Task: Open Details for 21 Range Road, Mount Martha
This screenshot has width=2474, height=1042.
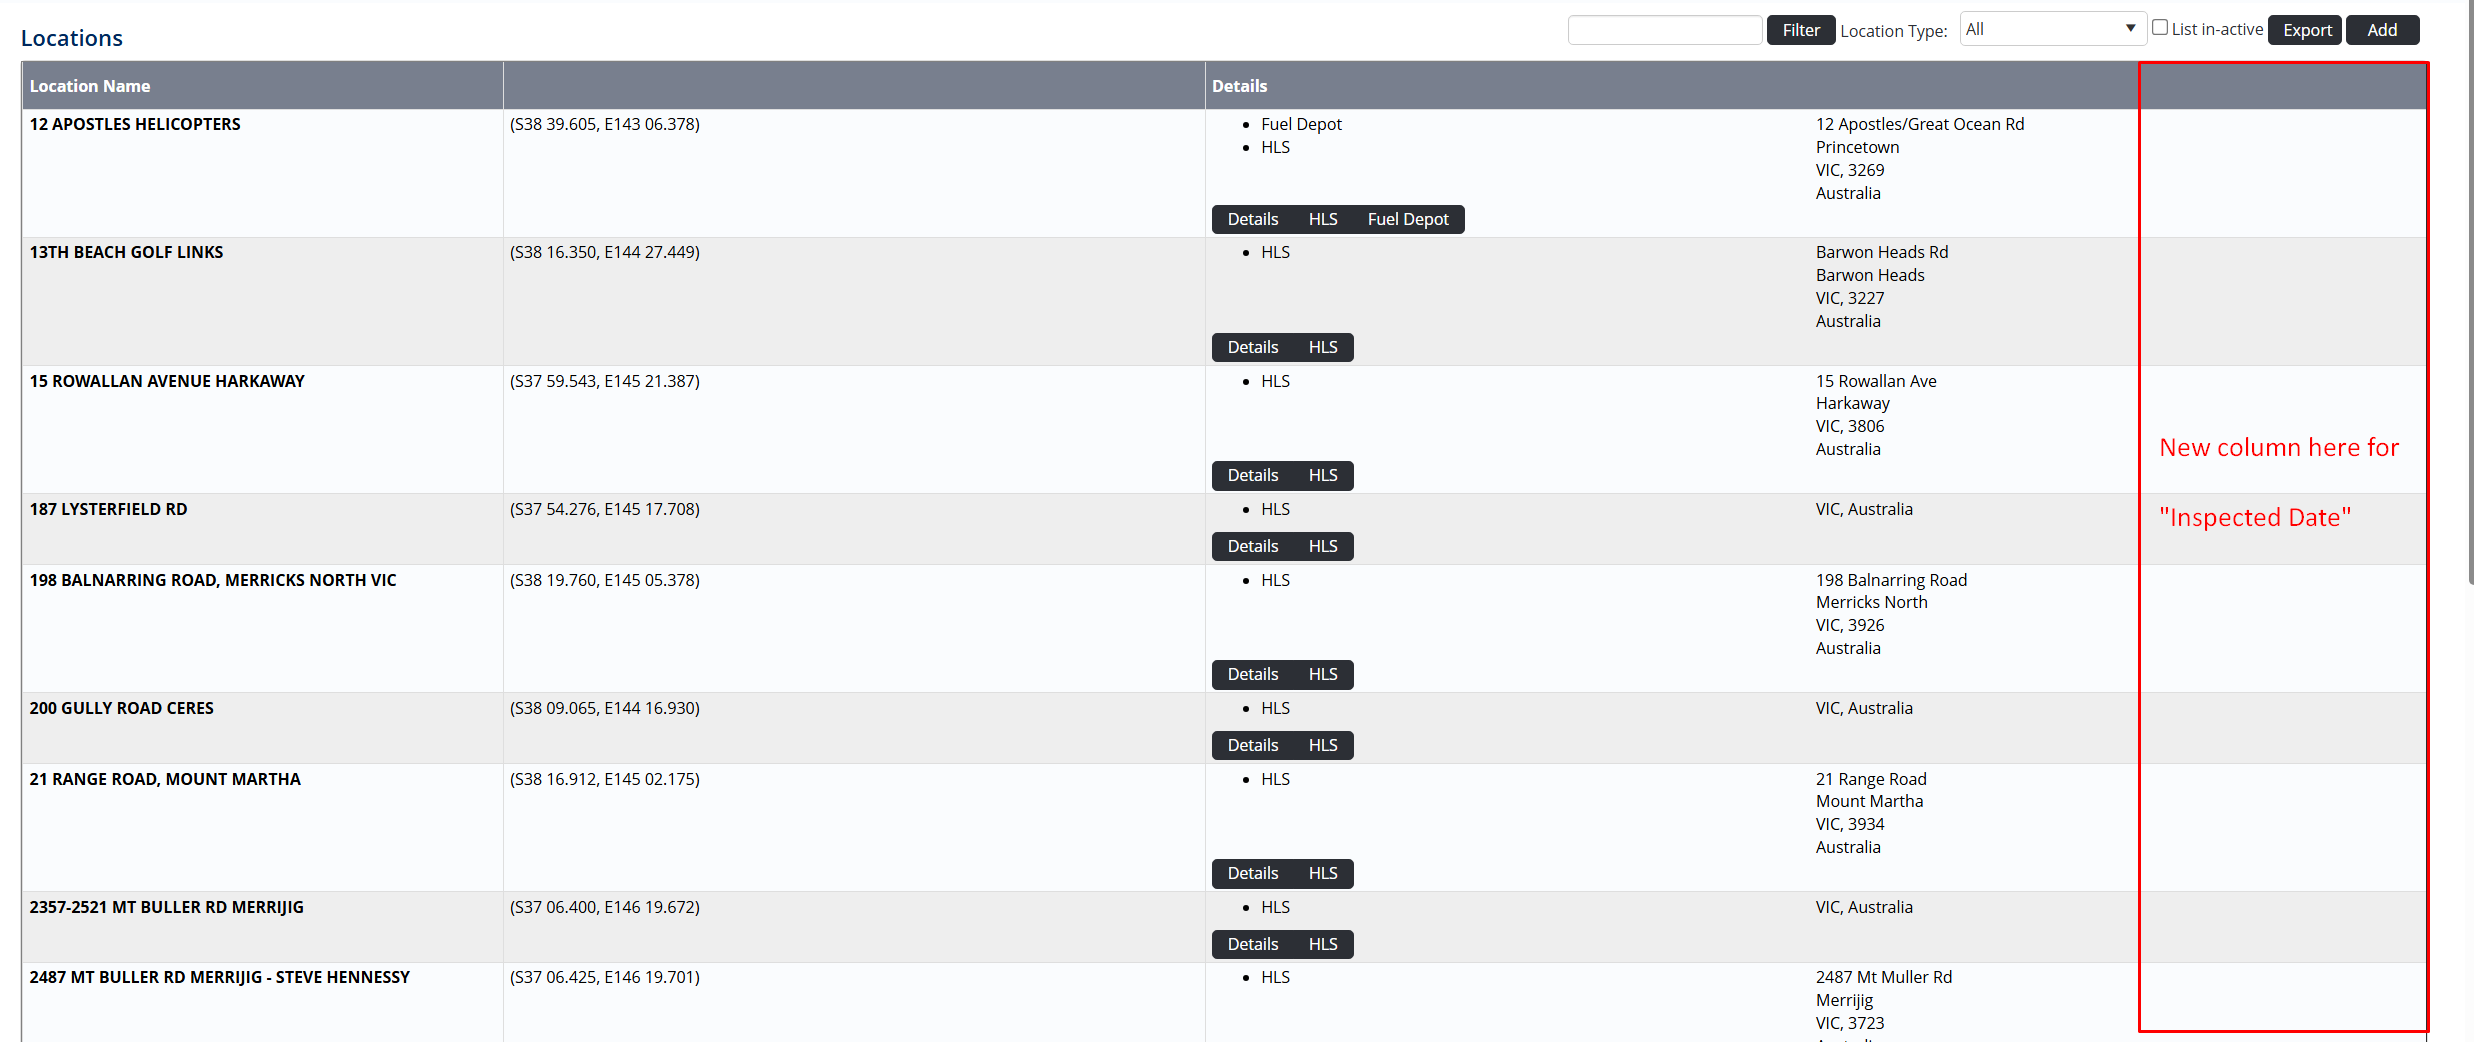Action: (x=1252, y=873)
